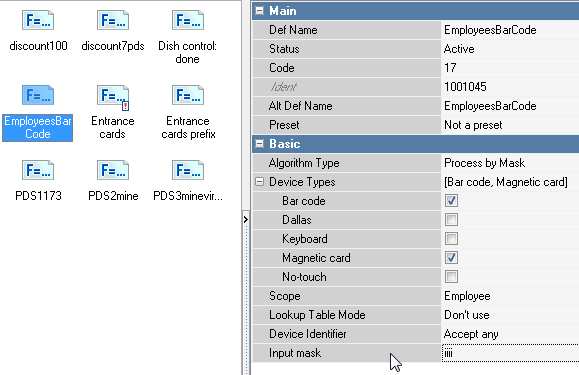The height and width of the screenshot is (375, 579).
Task: Click the EmployeesBarCode item icon
Action: point(38,95)
